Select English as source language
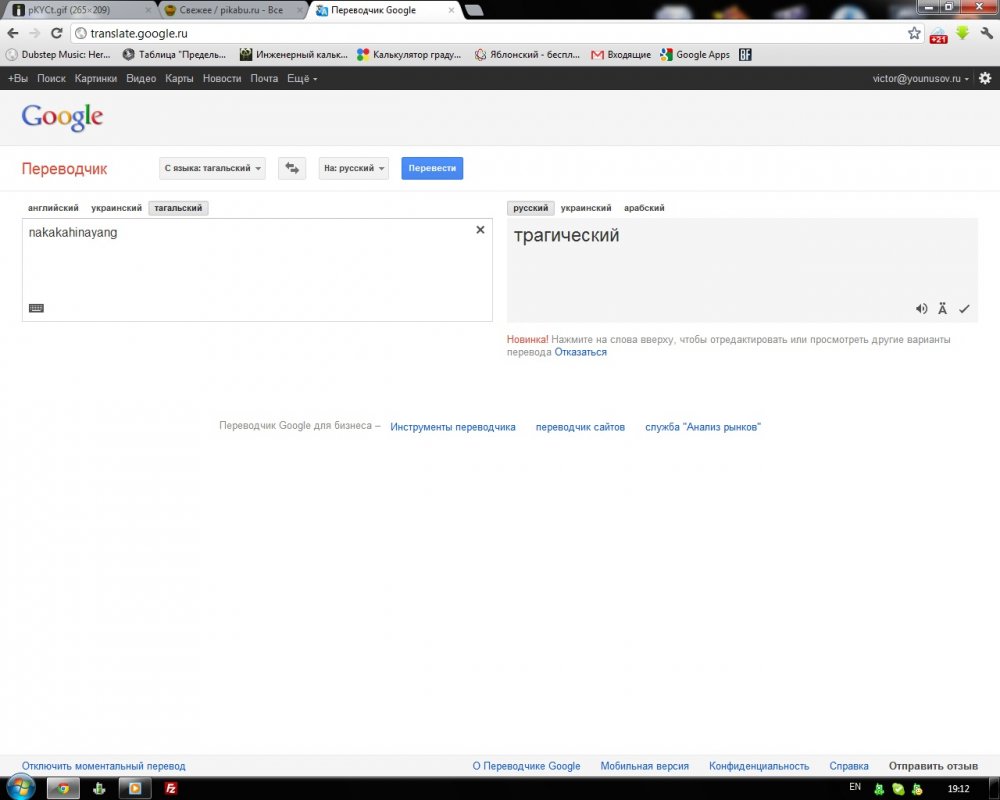Viewport: 1000px width, 800px height. [53, 208]
